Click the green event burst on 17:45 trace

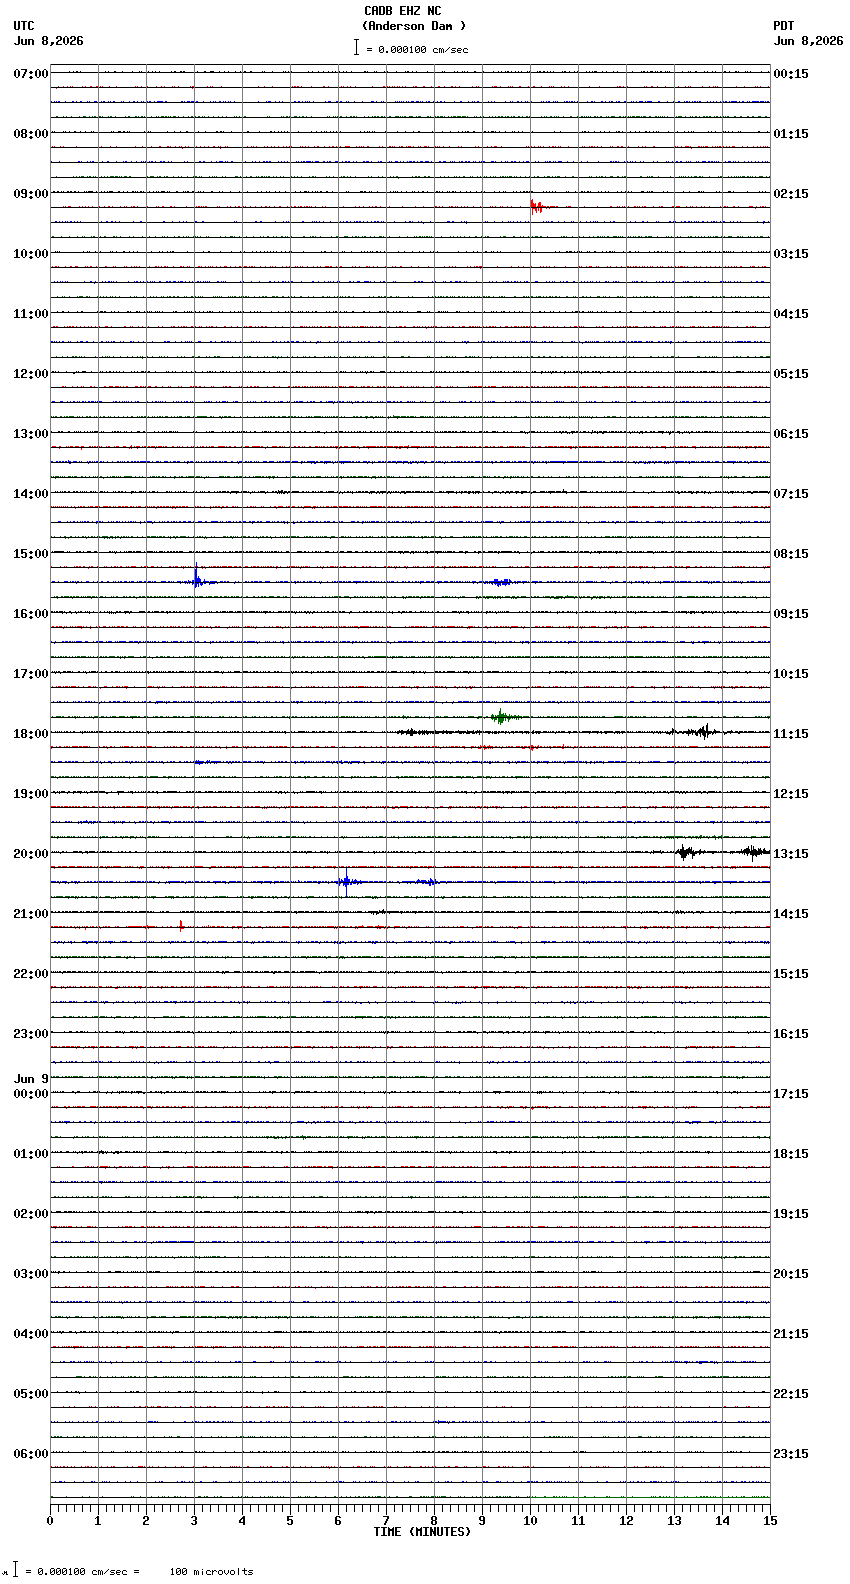coord(503,716)
